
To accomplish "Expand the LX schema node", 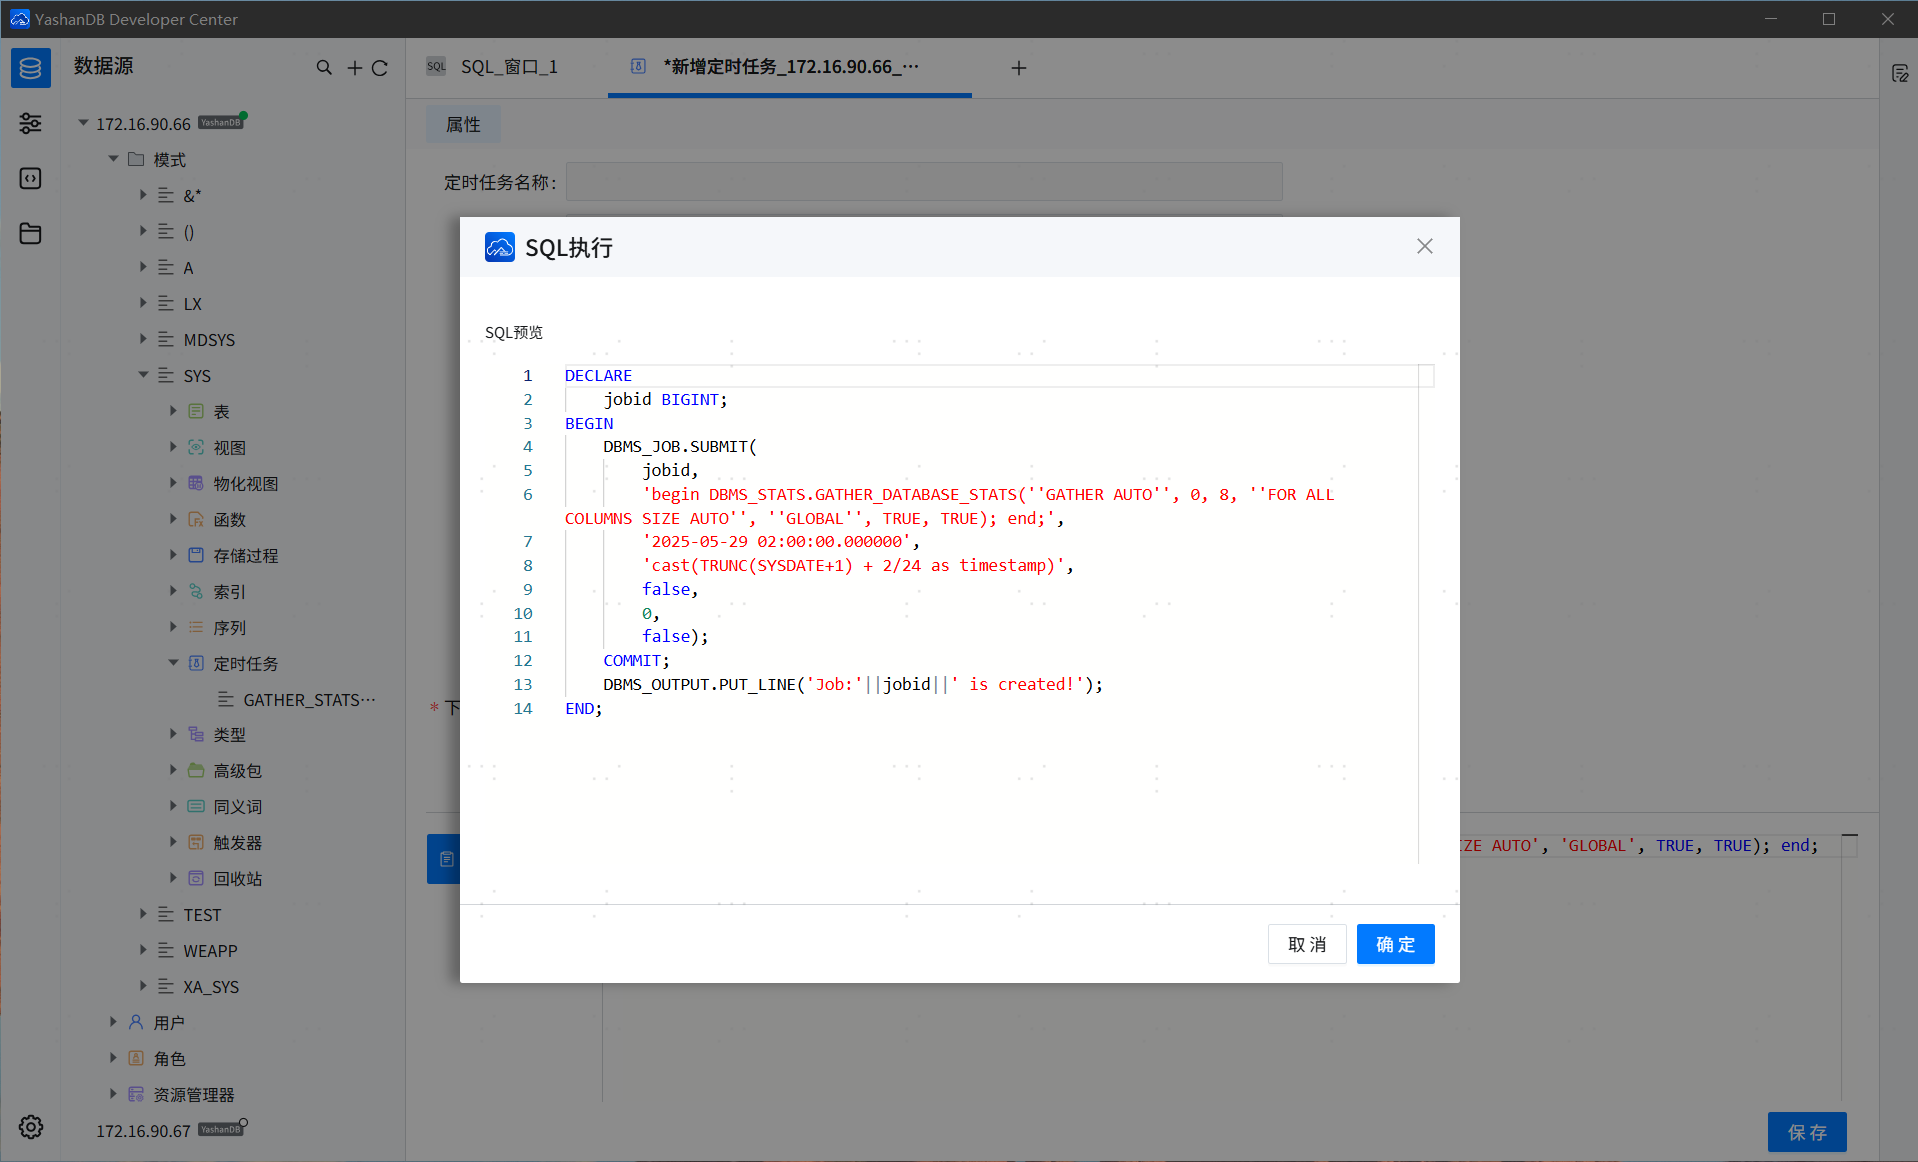I will click(x=143, y=303).
